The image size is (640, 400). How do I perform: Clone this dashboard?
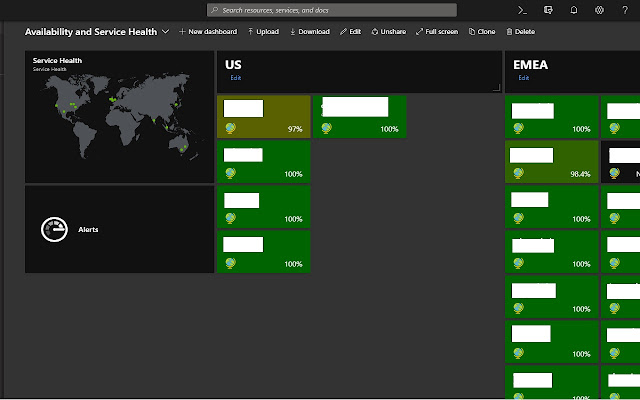coord(482,32)
